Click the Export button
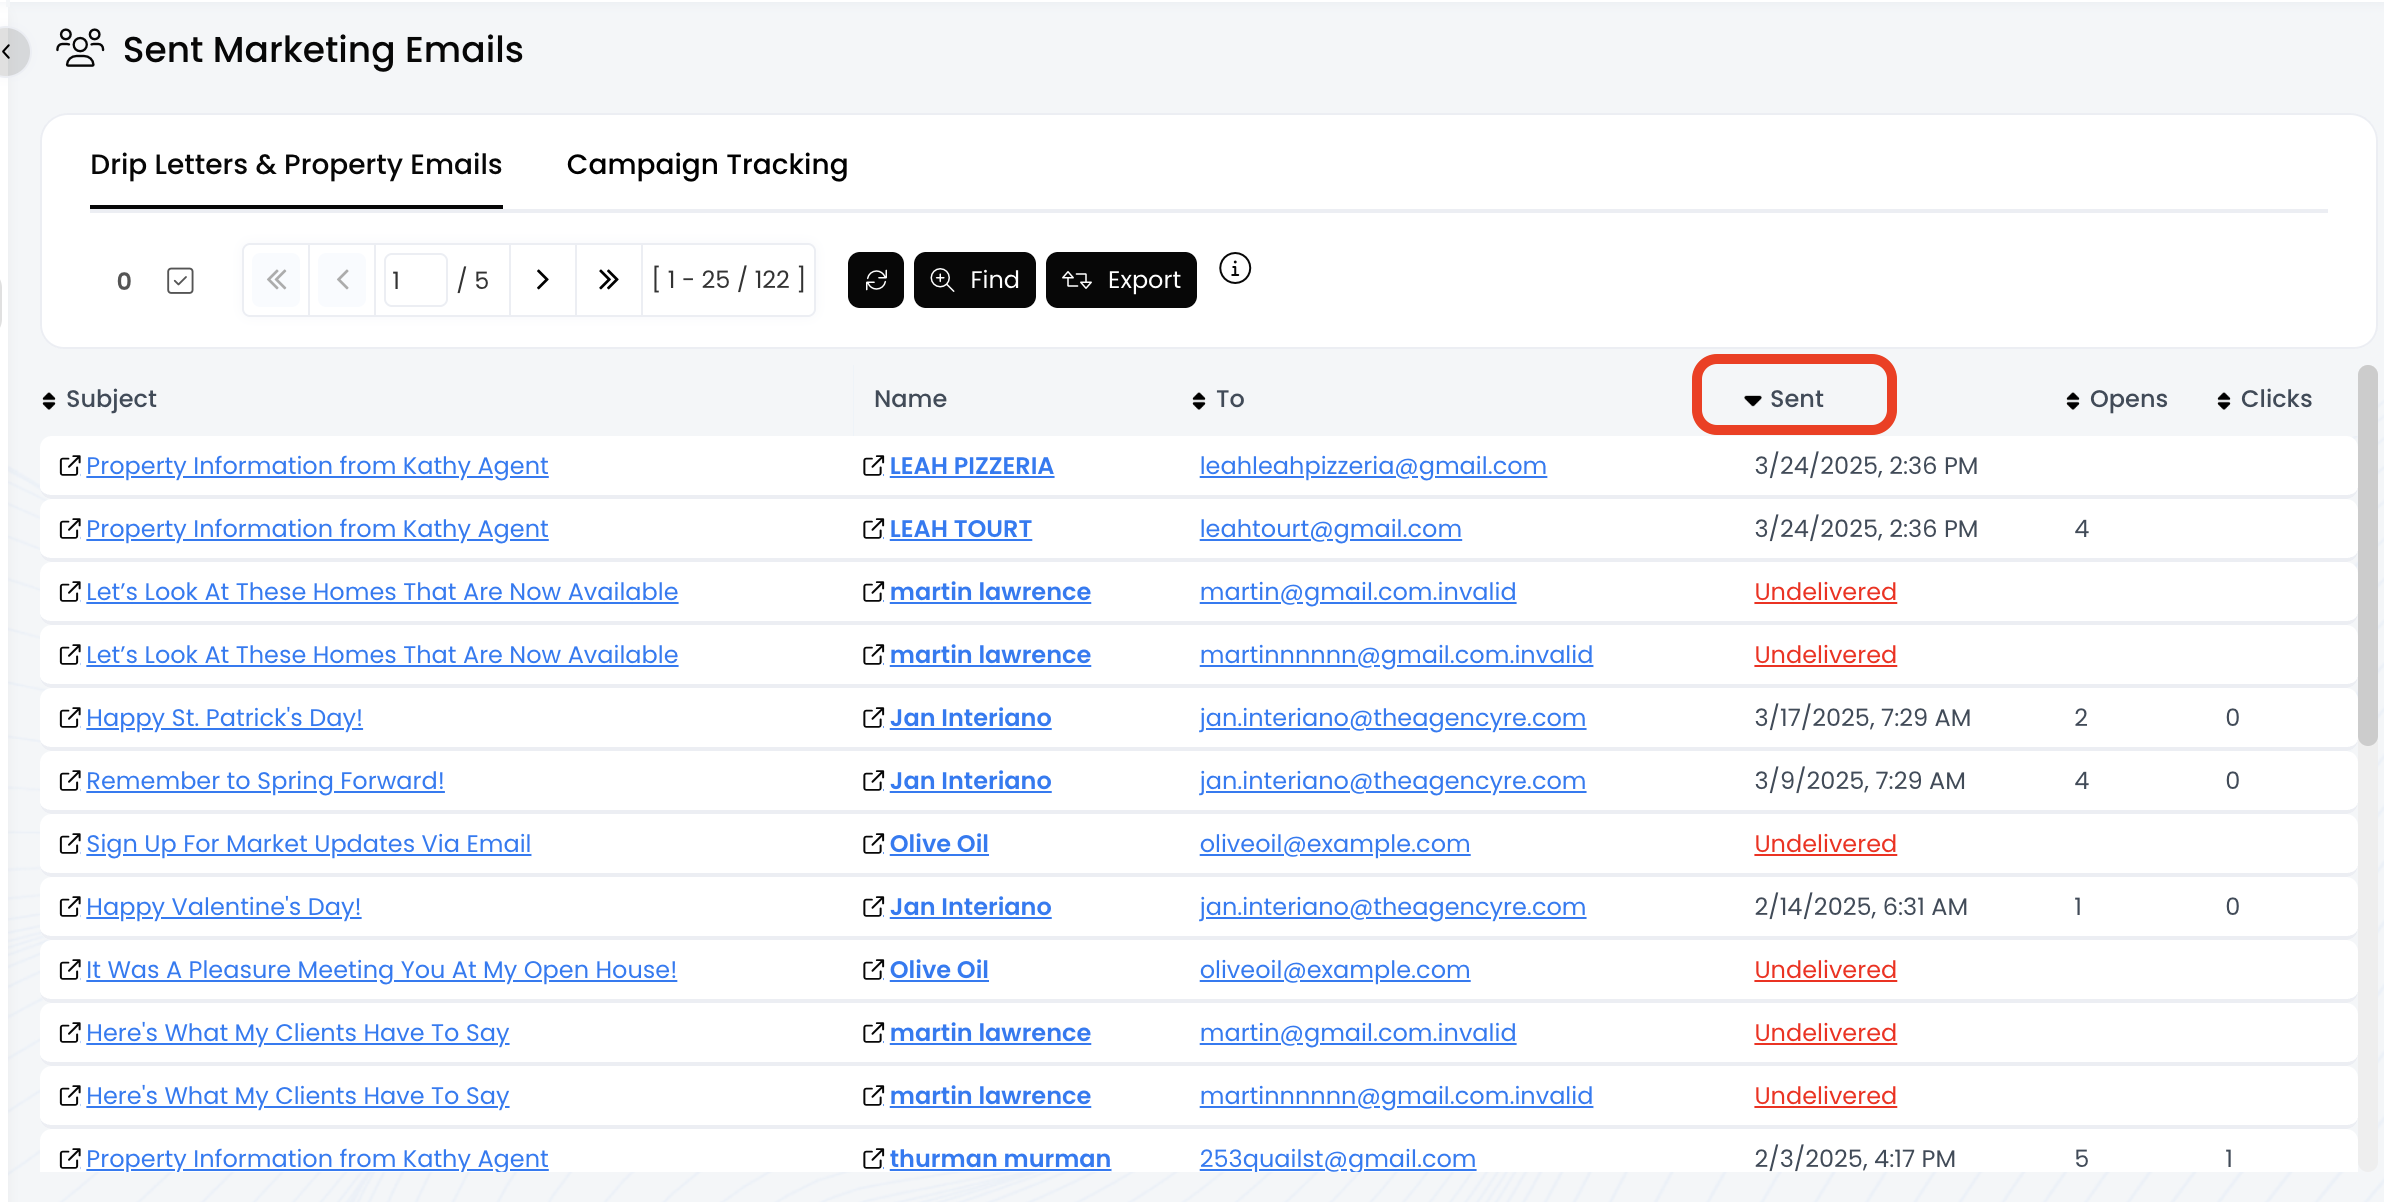The image size is (2384, 1202). [1121, 280]
